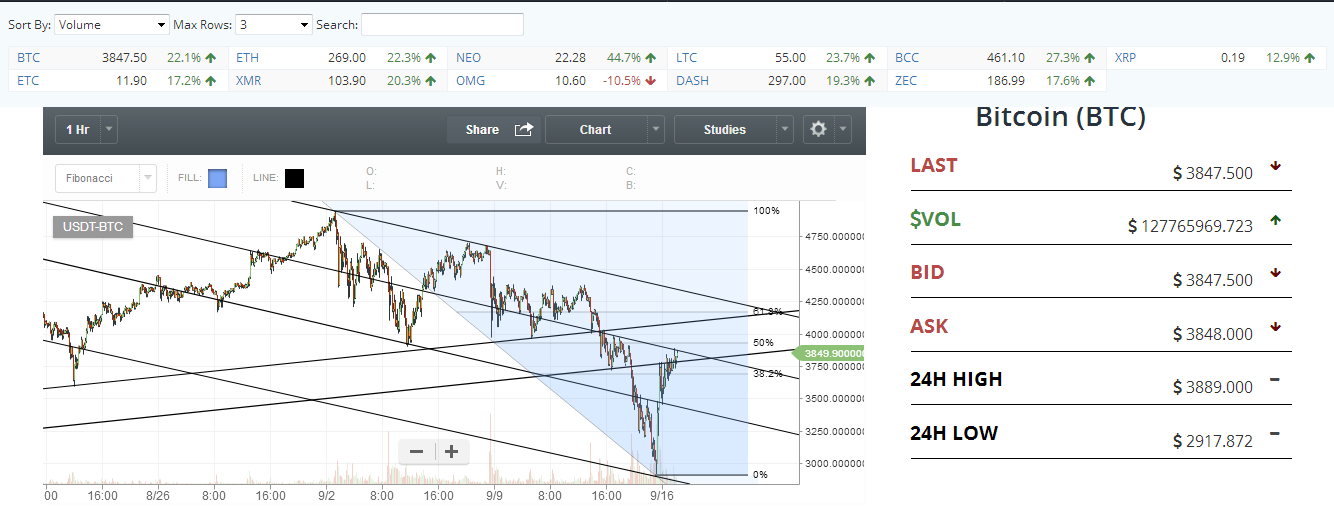Click the LAST down arrow indicator
The image size is (1334, 519).
click(x=1275, y=166)
